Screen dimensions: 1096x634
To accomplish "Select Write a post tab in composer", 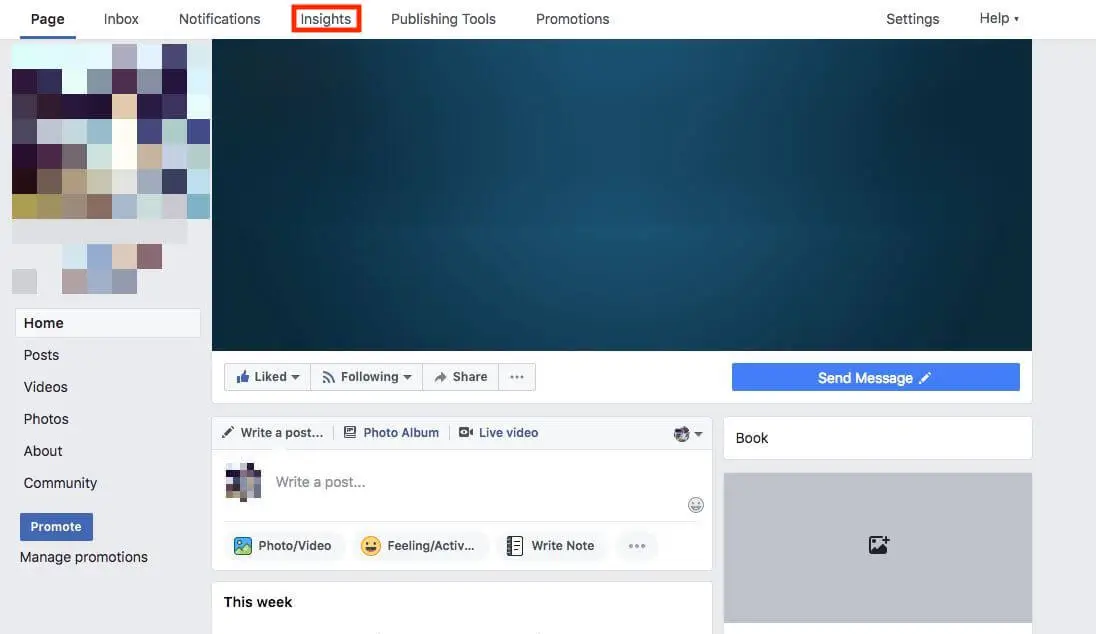I will [273, 433].
